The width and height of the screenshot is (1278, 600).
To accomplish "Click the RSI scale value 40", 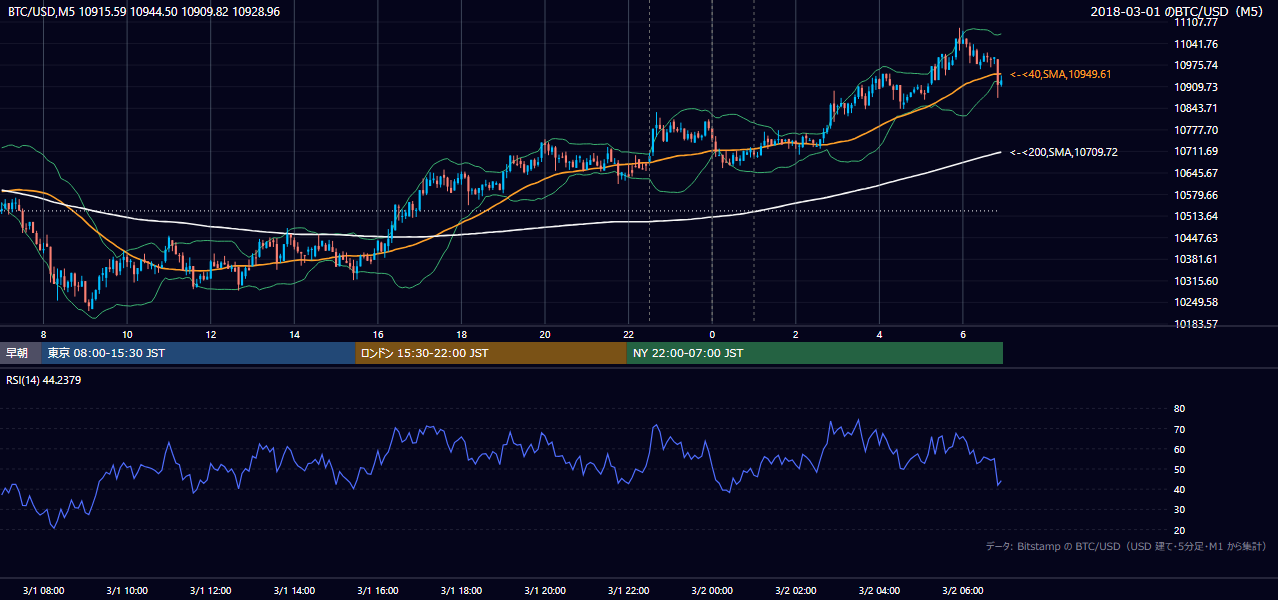I will (1179, 489).
